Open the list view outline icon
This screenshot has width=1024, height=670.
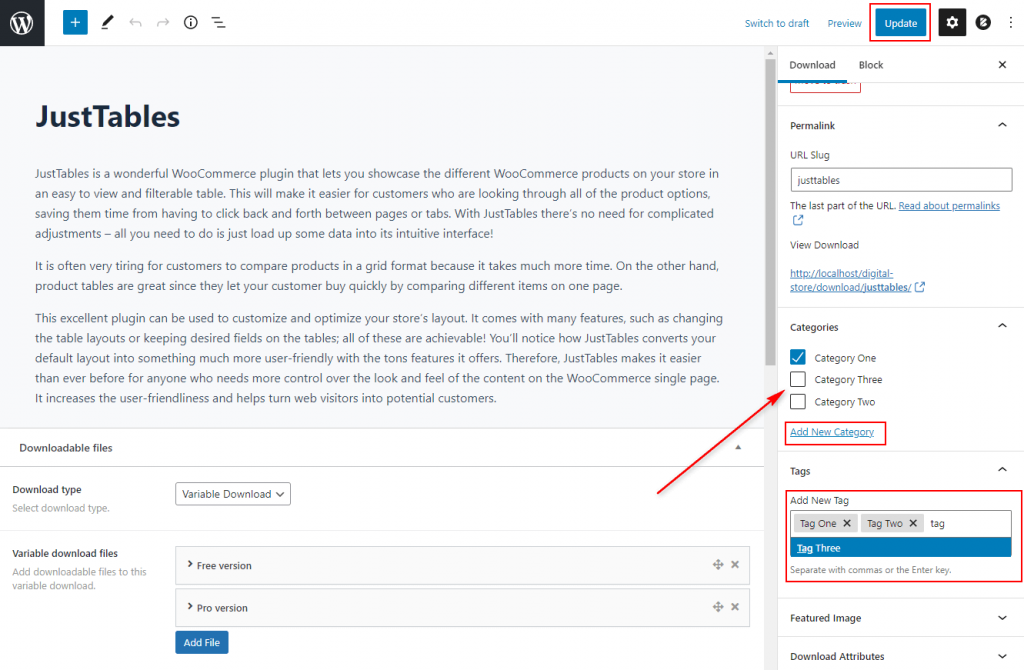click(218, 23)
